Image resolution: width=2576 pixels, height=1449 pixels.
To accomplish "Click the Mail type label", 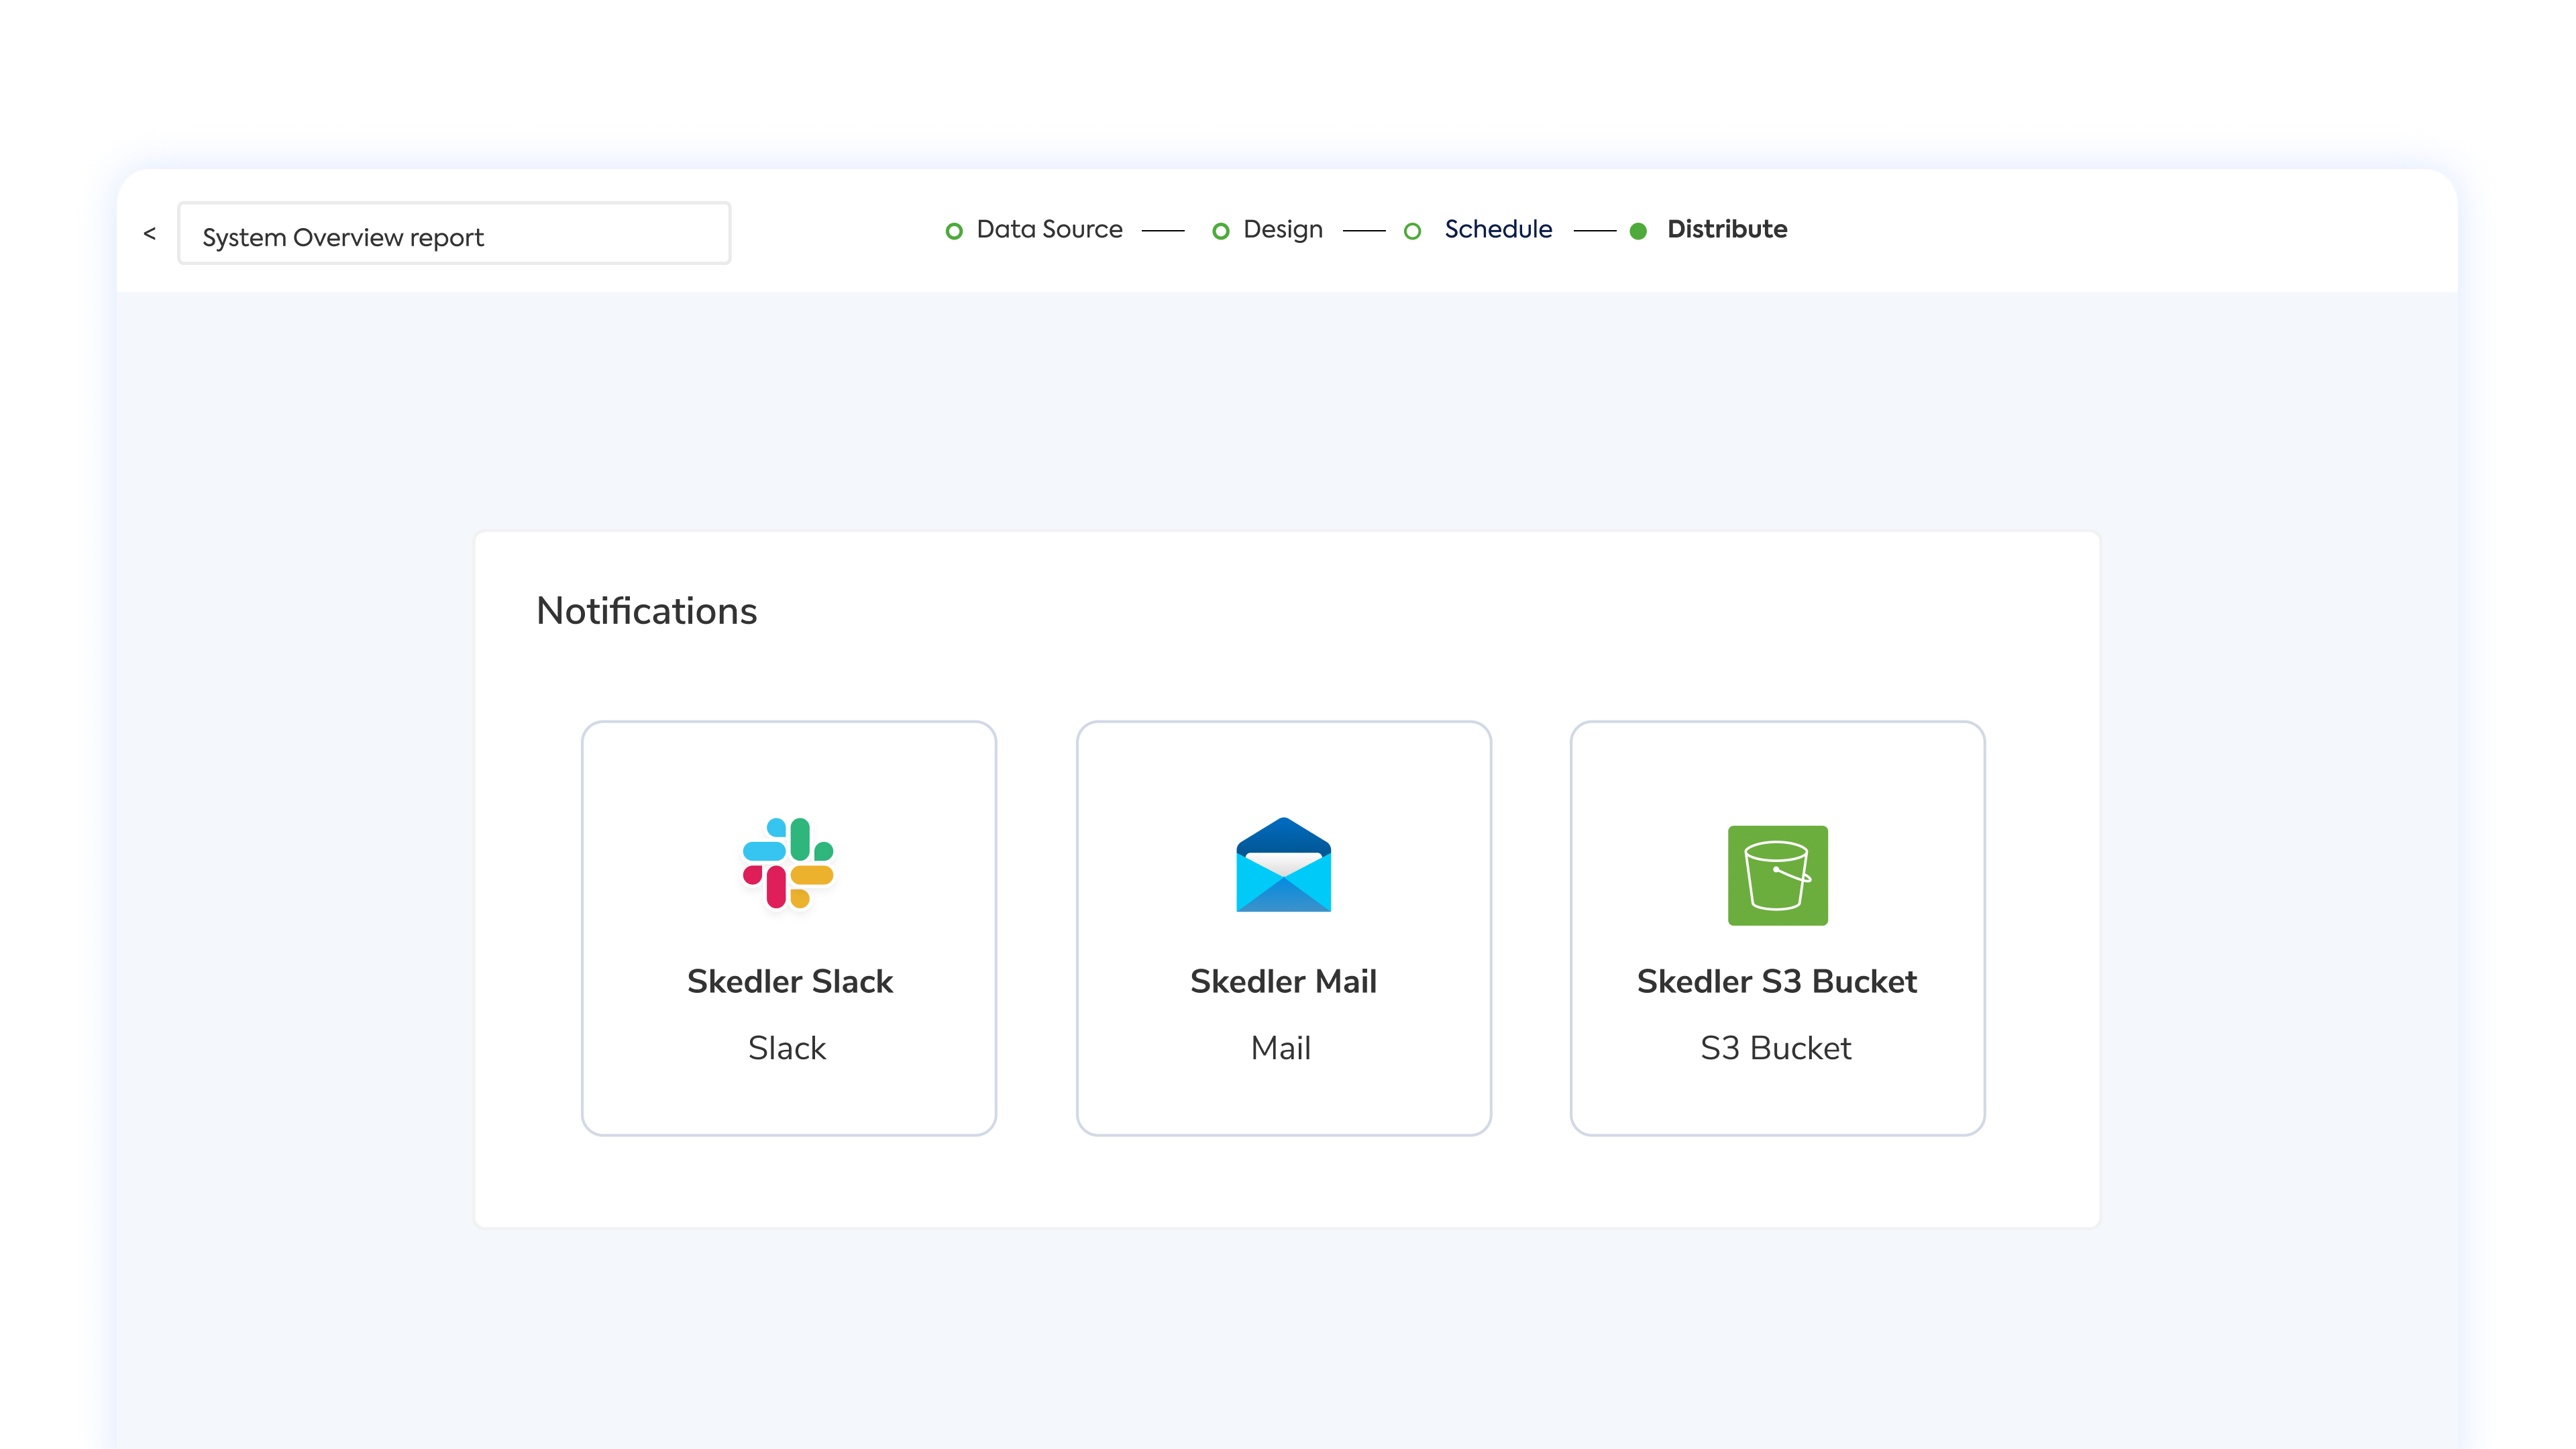I will pos(1281,1048).
